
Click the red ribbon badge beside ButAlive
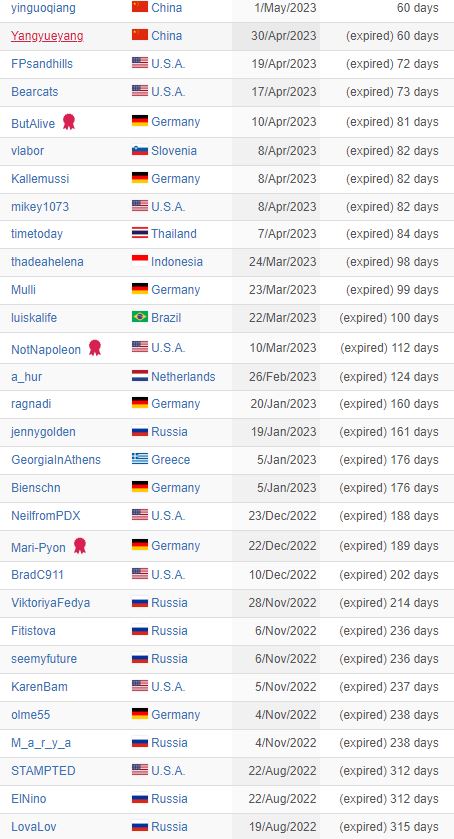coord(69,122)
